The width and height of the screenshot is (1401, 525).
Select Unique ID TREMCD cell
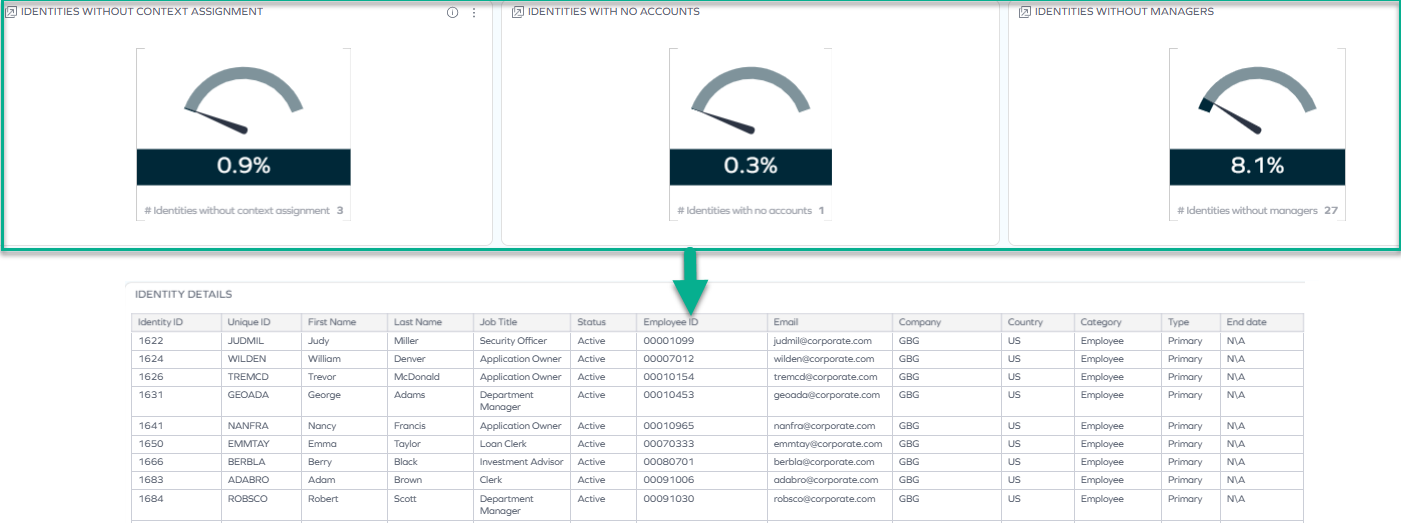click(261, 377)
